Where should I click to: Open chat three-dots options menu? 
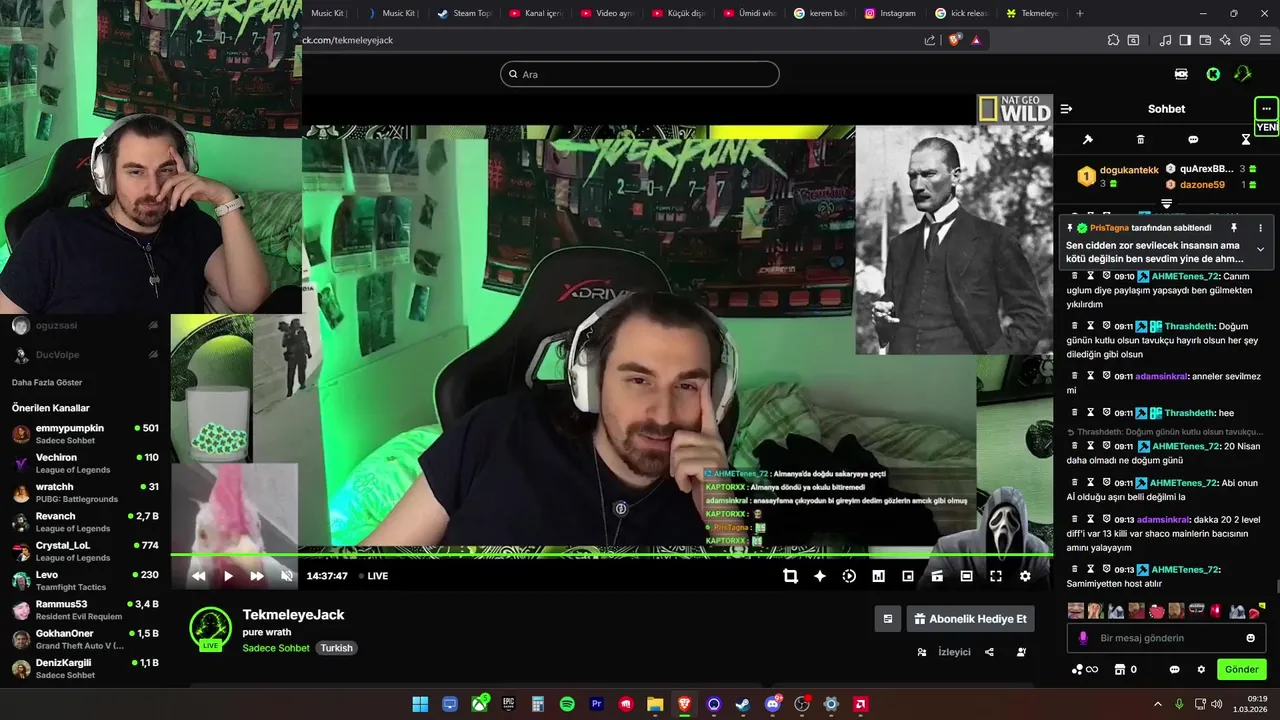pyautogui.click(x=1266, y=109)
